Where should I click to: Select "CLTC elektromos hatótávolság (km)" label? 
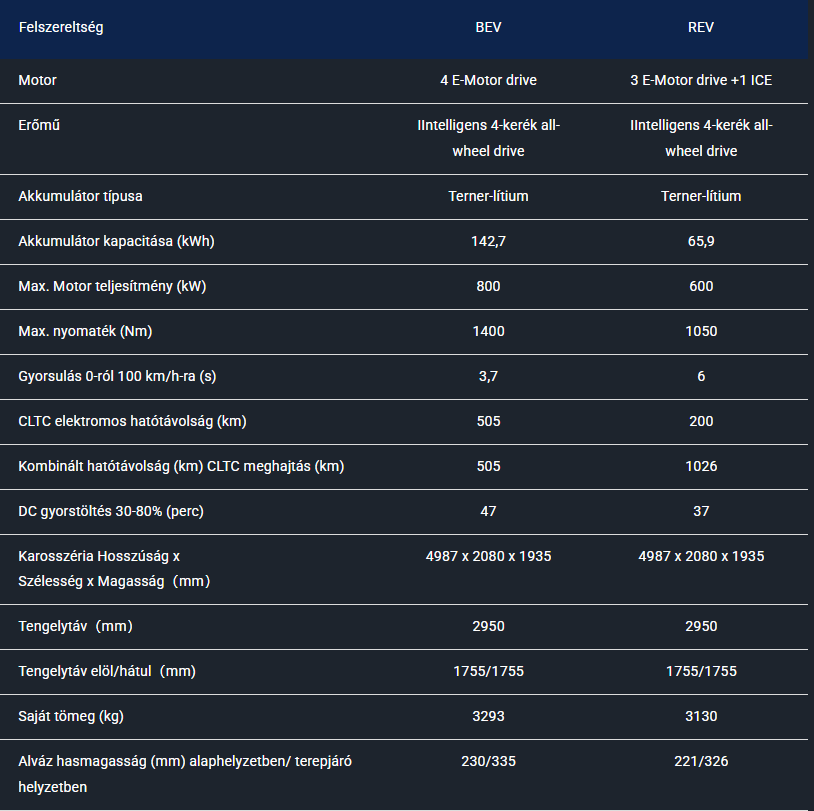click(132, 422)
